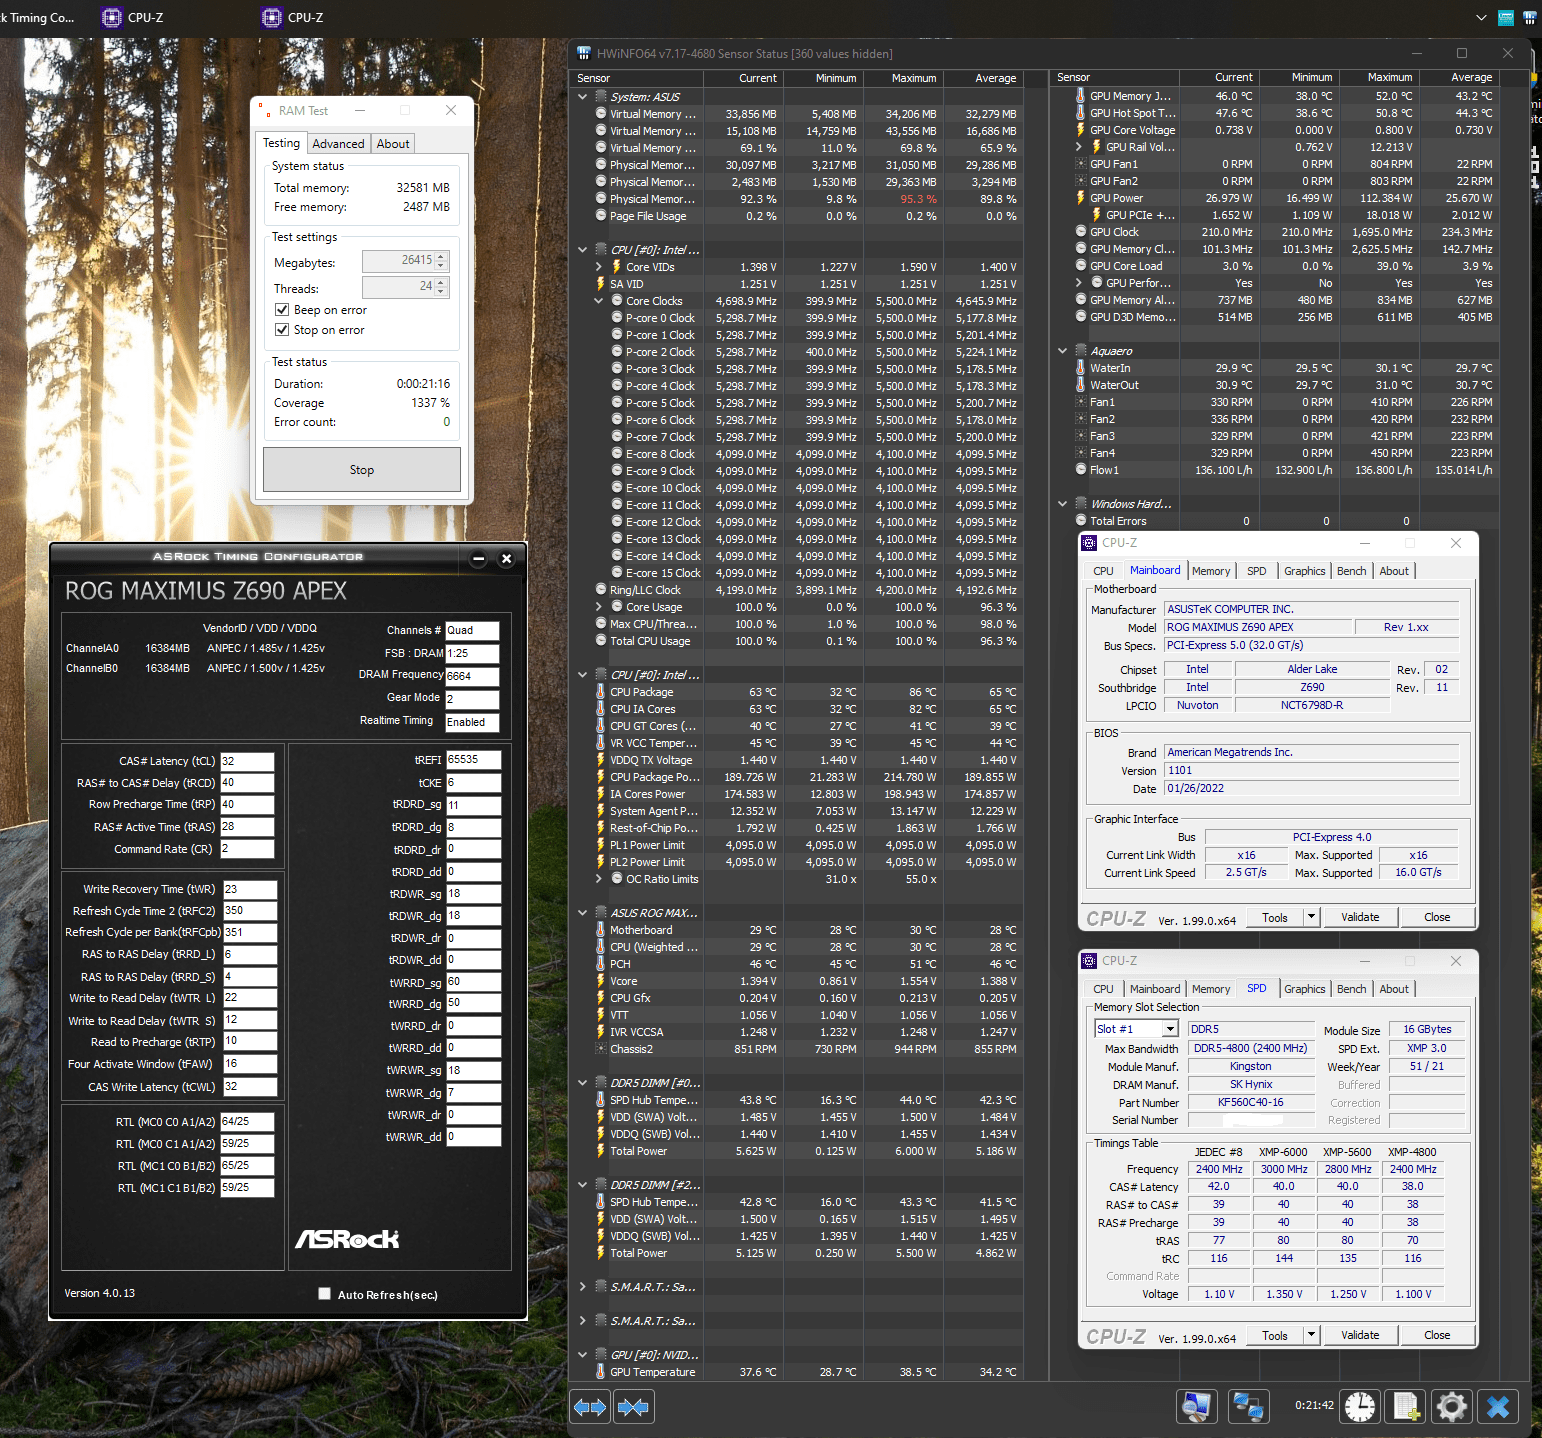The width and height of the screenshot is (1542, 1438).
Task: Select Memory tab in upper CPU-Z window
Action: 1211,571
